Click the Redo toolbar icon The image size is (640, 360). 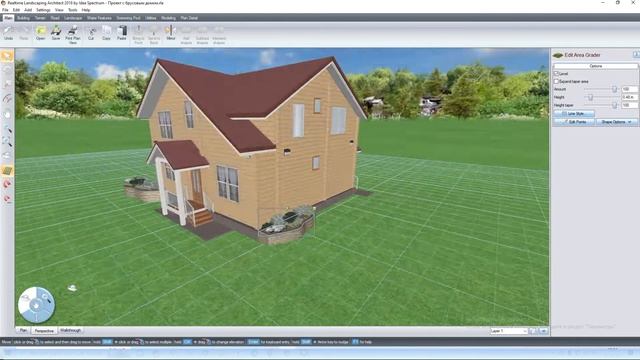click(24, 33)
